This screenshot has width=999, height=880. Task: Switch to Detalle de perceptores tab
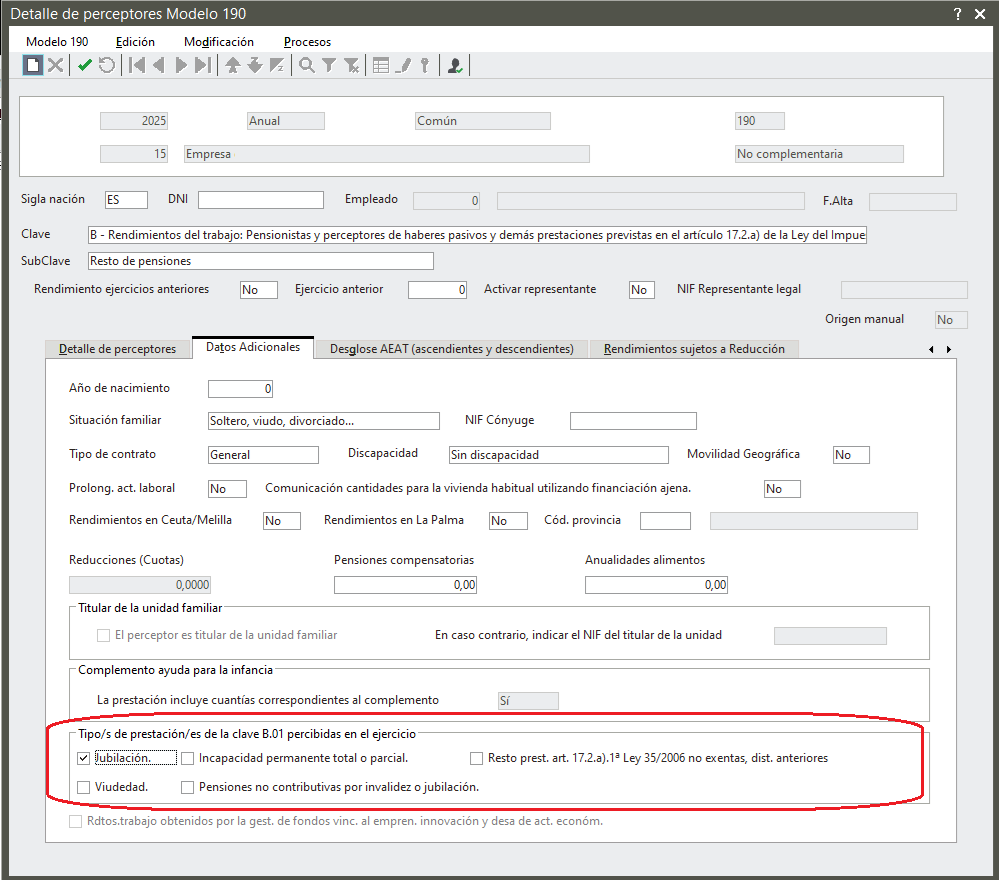pyautogui.click(x=118, y=349)
